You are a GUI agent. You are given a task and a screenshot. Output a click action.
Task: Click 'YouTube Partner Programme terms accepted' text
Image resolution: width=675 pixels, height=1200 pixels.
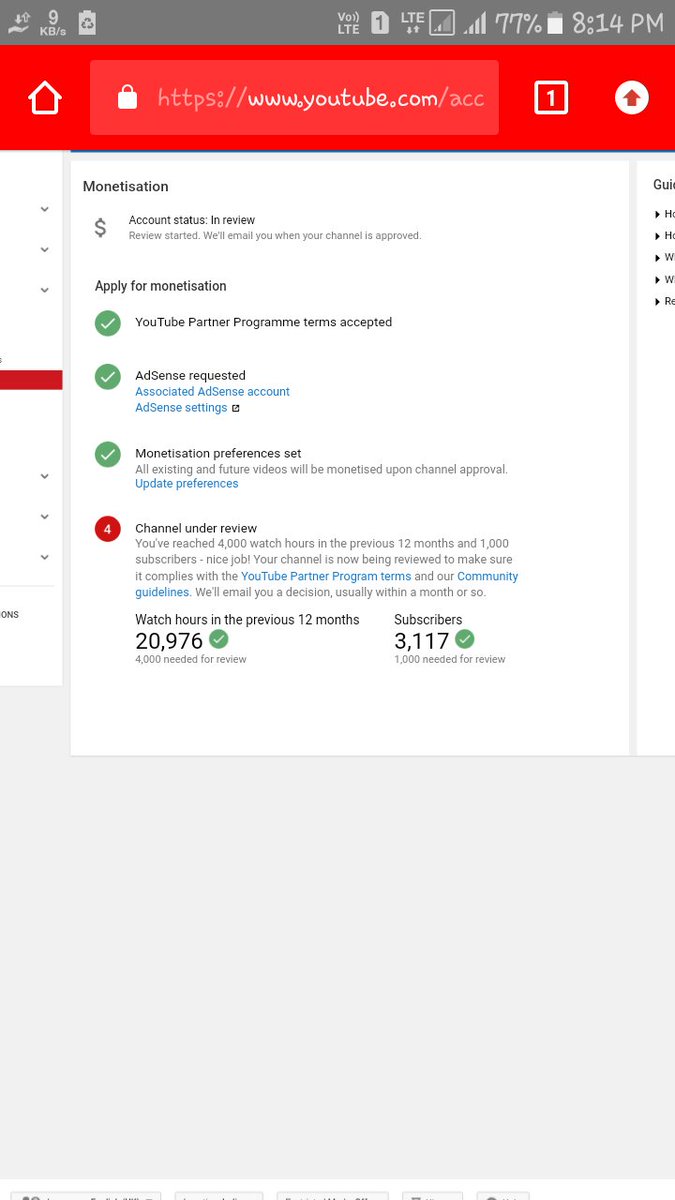coord(263,322)
